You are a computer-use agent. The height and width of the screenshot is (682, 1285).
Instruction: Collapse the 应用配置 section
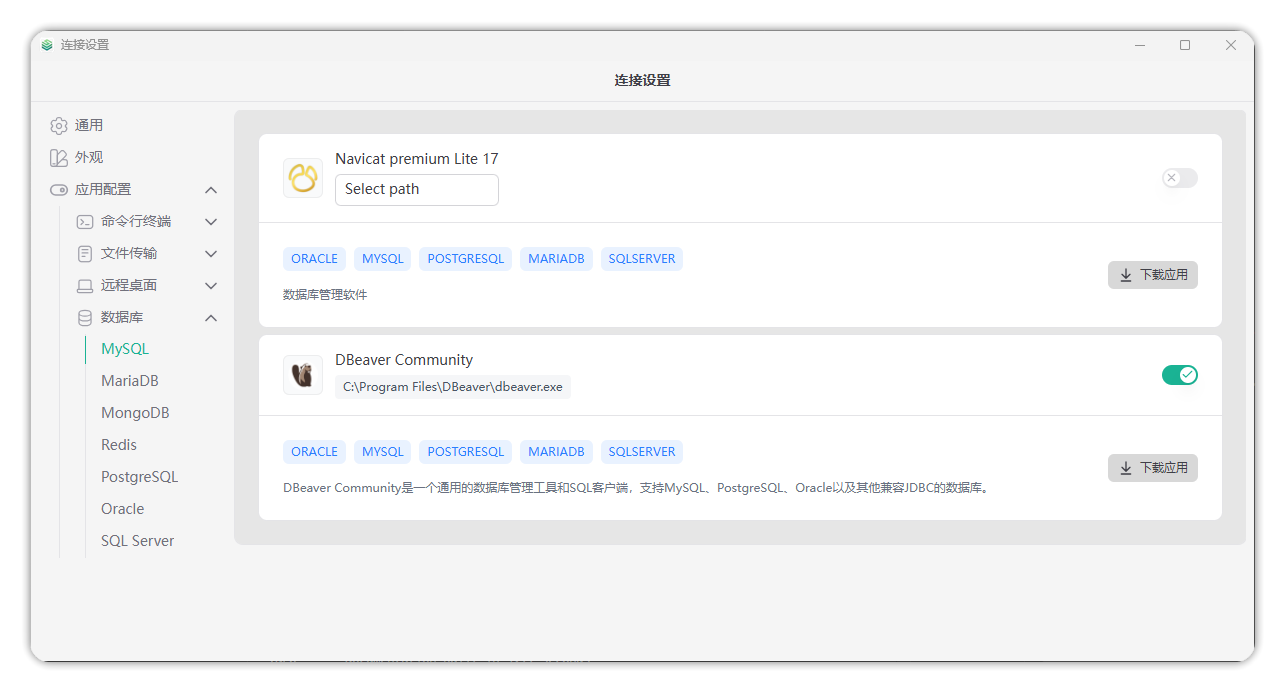(x=211, y=189)
